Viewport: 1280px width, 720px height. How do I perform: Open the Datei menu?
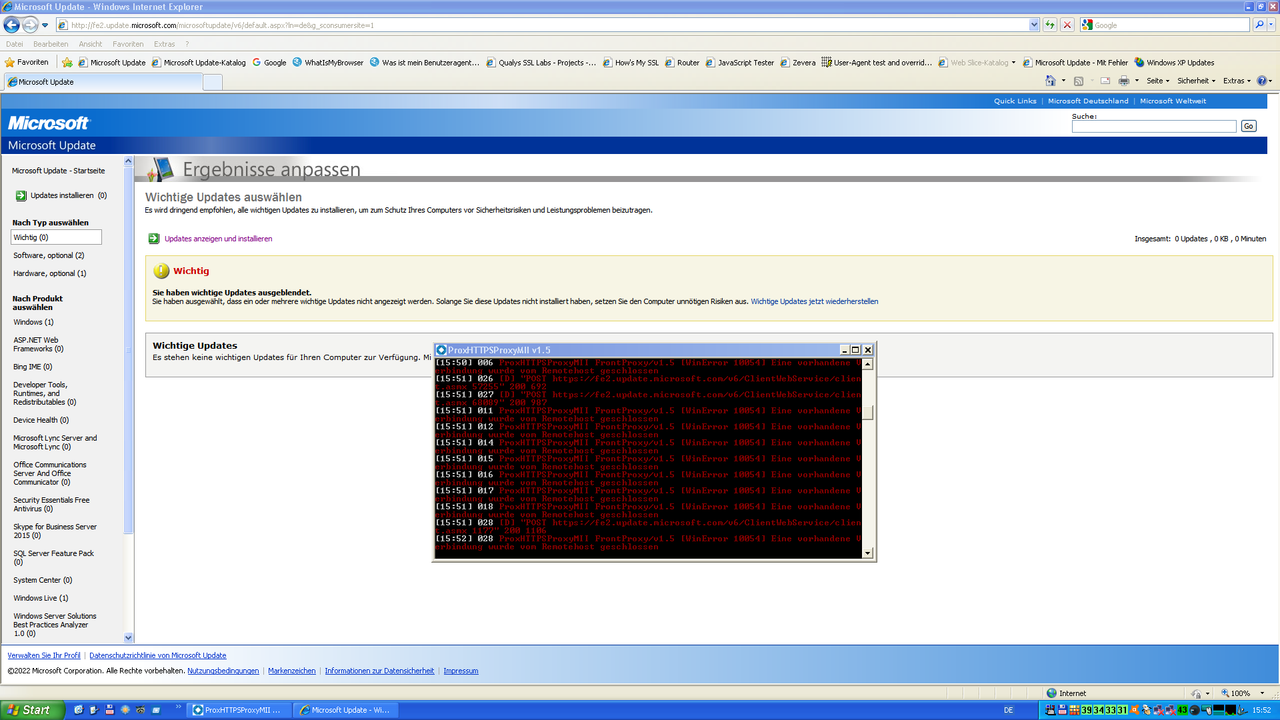click(x=14, y=44)
